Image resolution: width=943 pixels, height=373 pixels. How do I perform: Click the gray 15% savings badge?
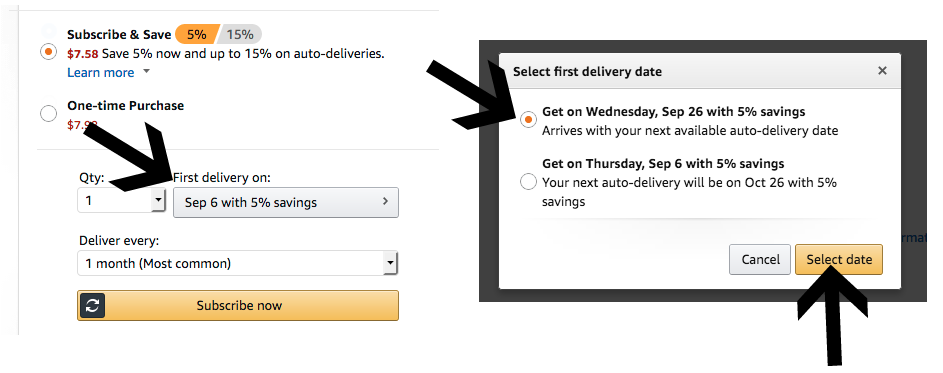pyautogui.click(x=239, y=34)
